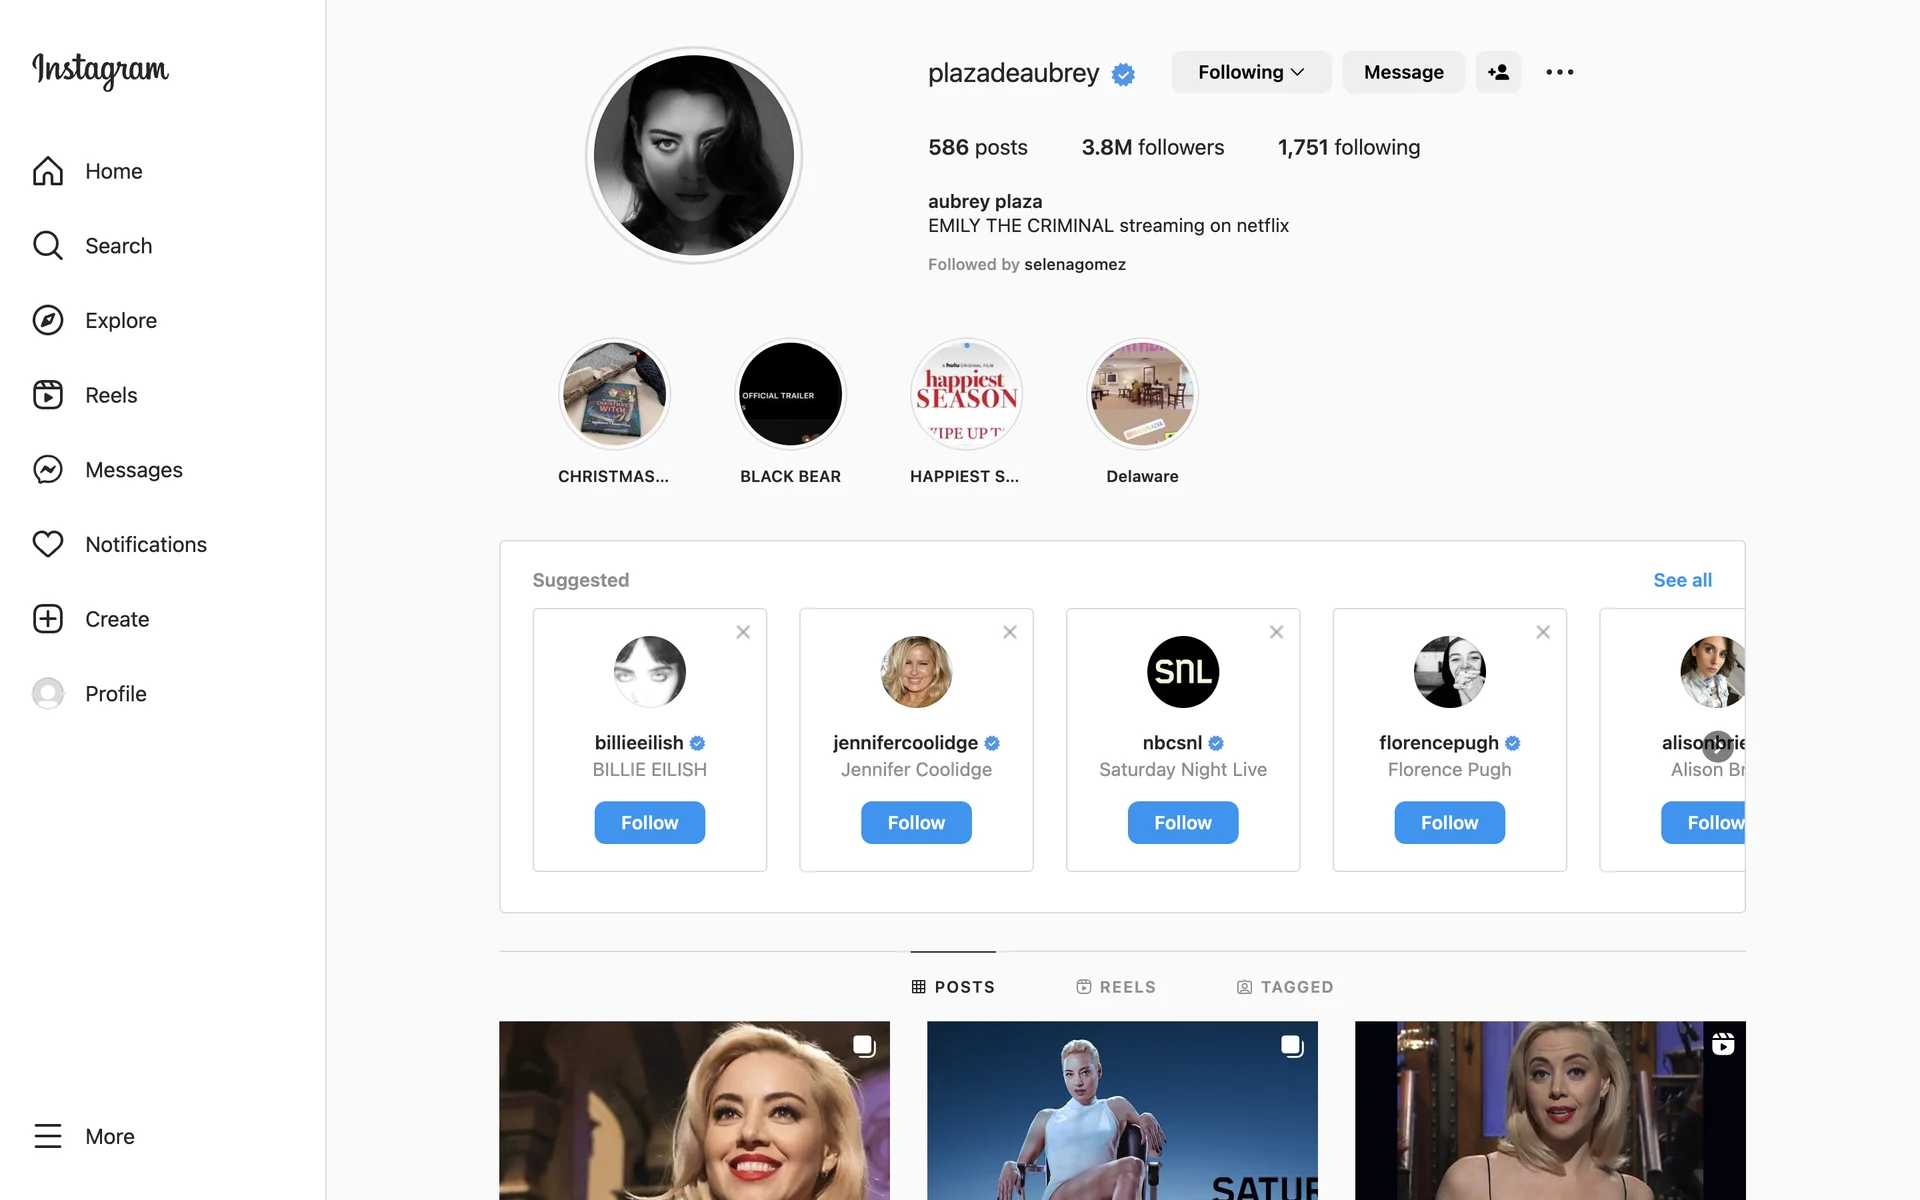
Task: Click See all suggested link
Action: point(1682,580)
